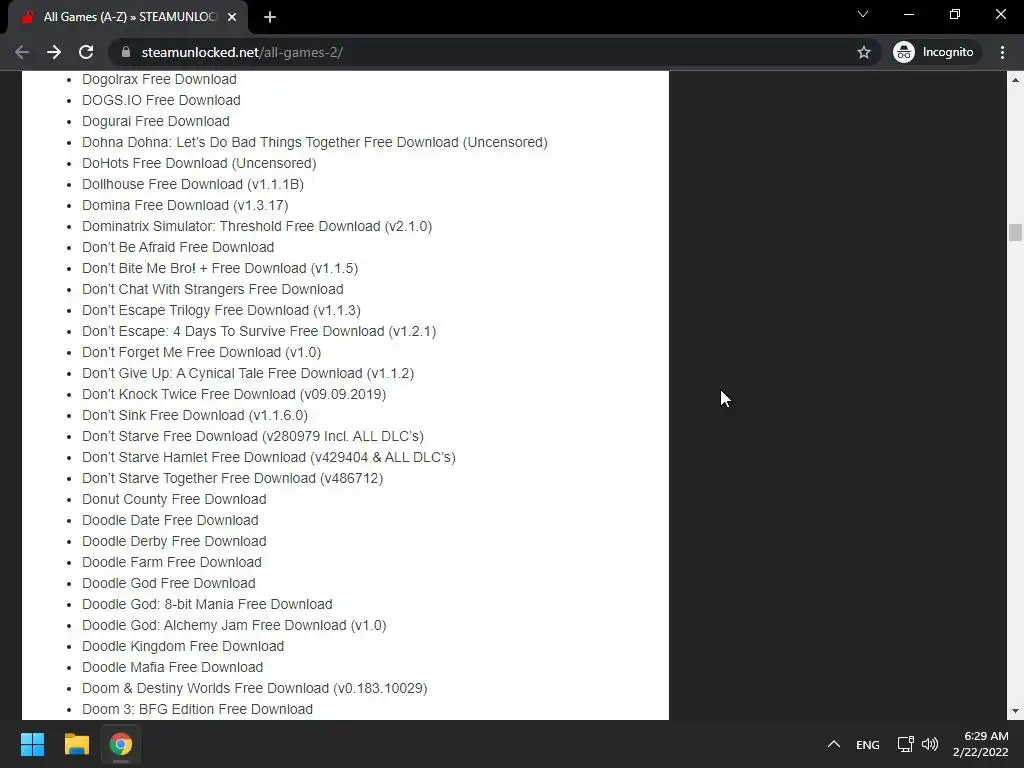The width and height of the screenshot is (1024, 768).
Task: Open the Donut County Free Download link
Action: coord(174,499)
